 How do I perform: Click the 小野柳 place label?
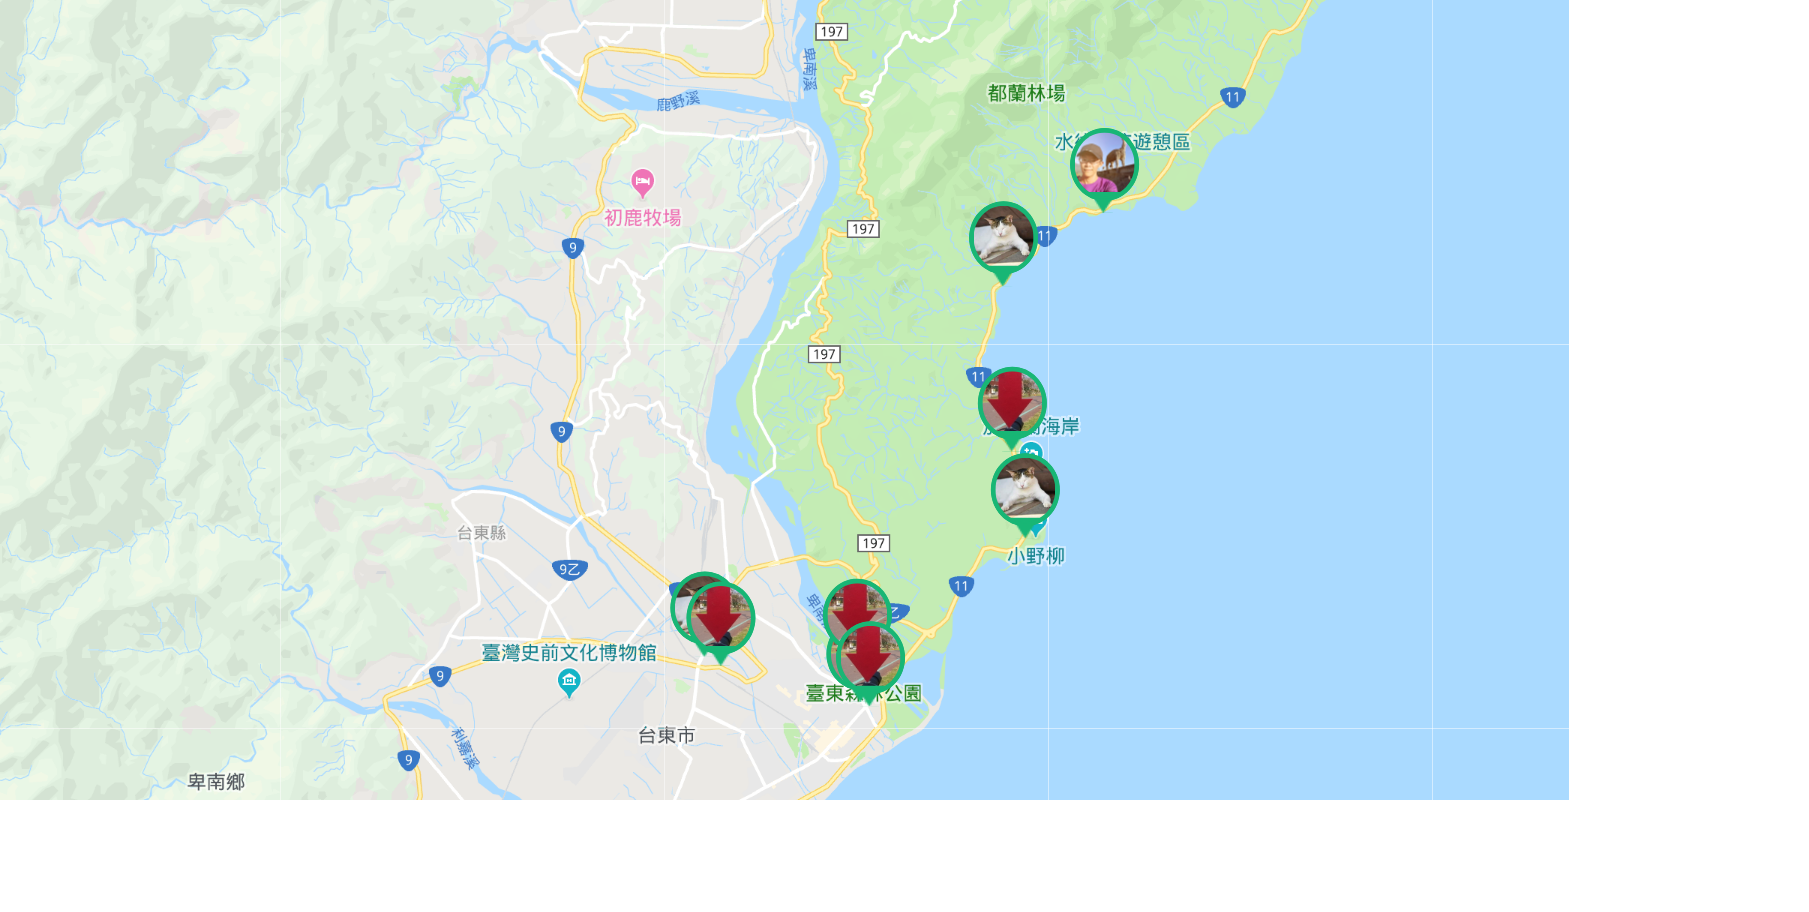(x=1036, y=556)
